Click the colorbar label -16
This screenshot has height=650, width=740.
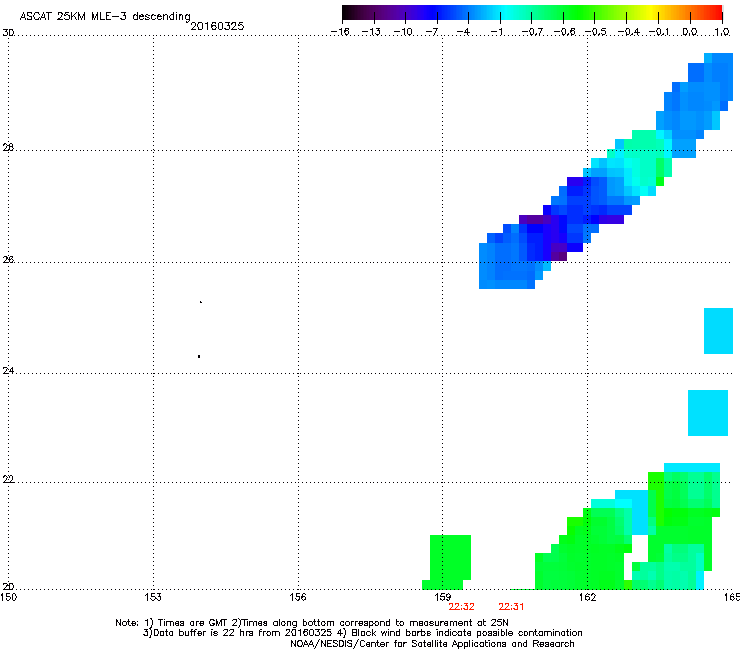pos(340,32)
